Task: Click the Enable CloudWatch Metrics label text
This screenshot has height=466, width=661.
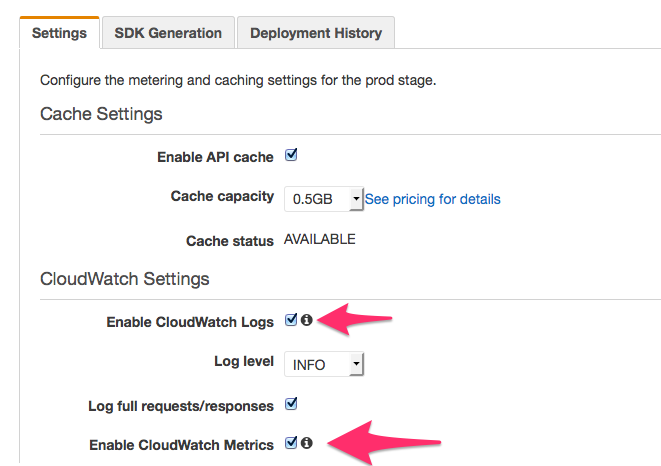Action: [x=181, y=445]
